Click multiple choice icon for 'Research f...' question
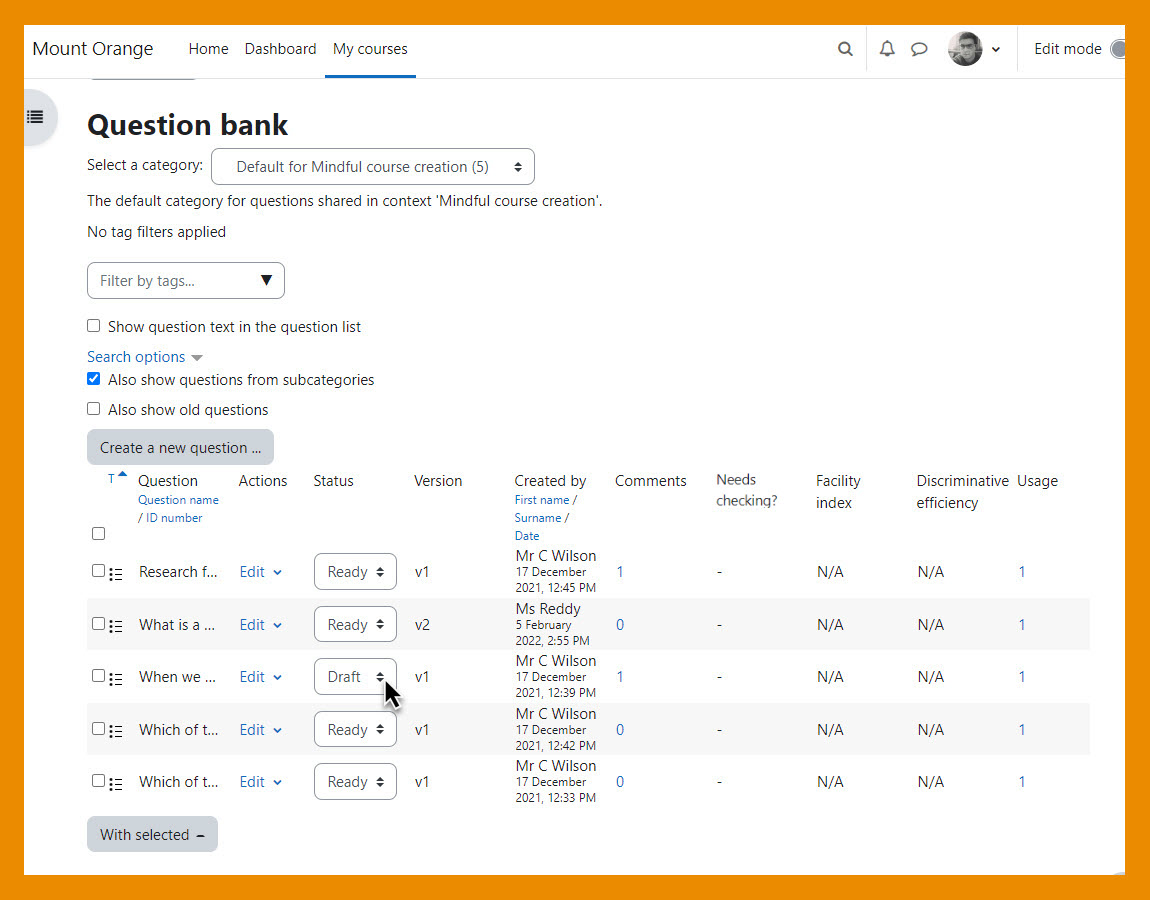Image resolution: width=1150 pixels, height=900 pixels. (x=116, y=573)
